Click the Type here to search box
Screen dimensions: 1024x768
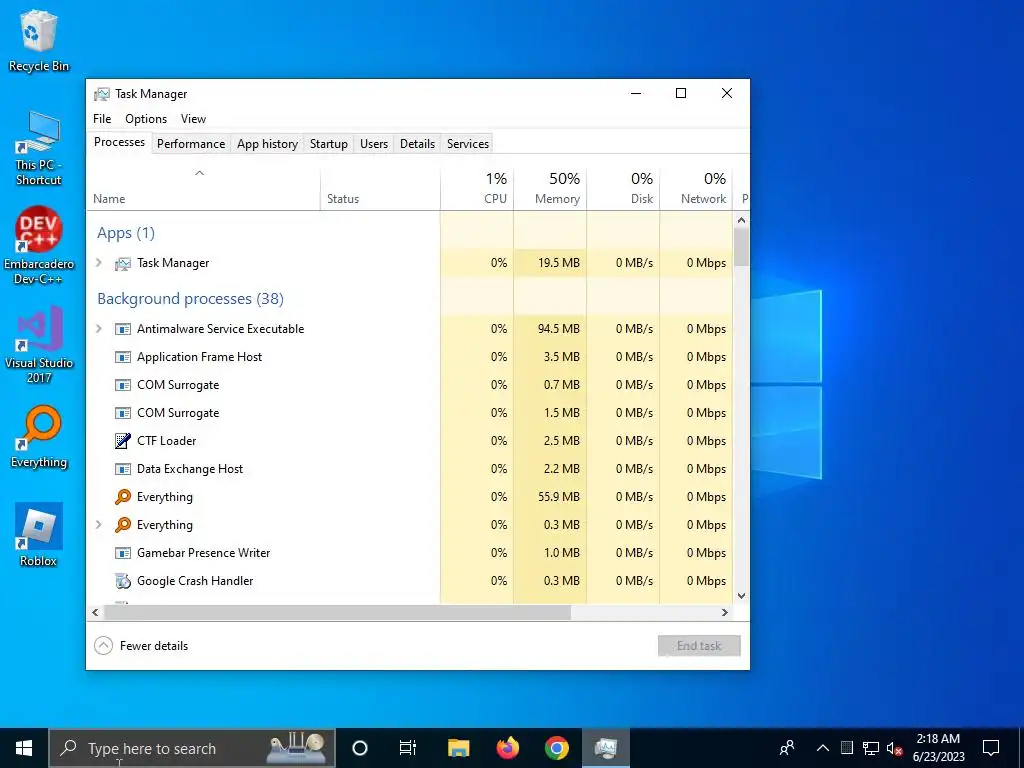tap(192, 748)
